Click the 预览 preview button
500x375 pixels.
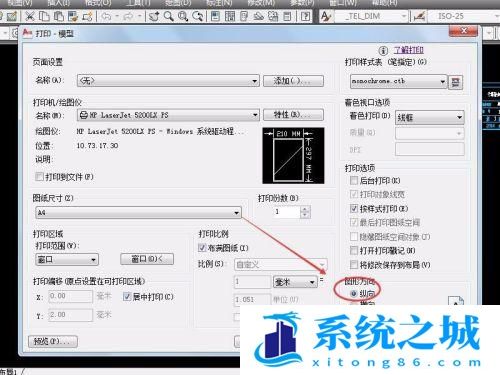pos(53,341)
